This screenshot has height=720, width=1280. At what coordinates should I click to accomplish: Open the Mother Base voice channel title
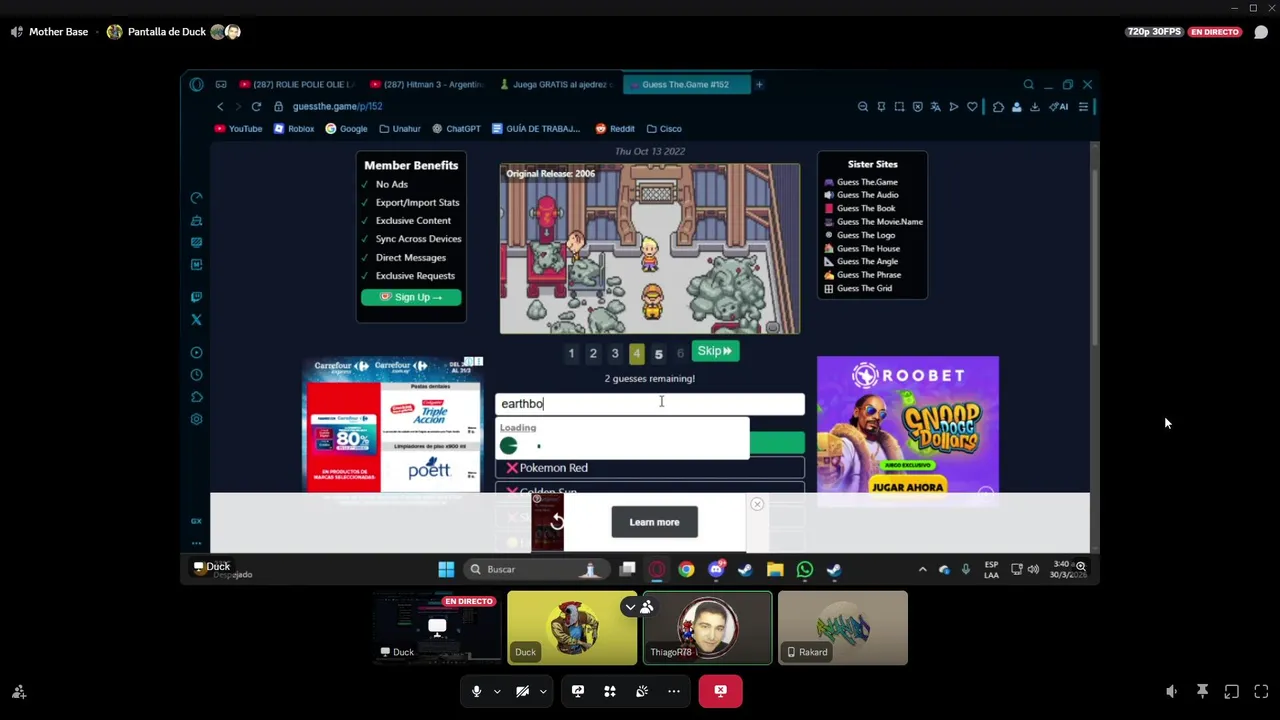click(x=58, y=32)
